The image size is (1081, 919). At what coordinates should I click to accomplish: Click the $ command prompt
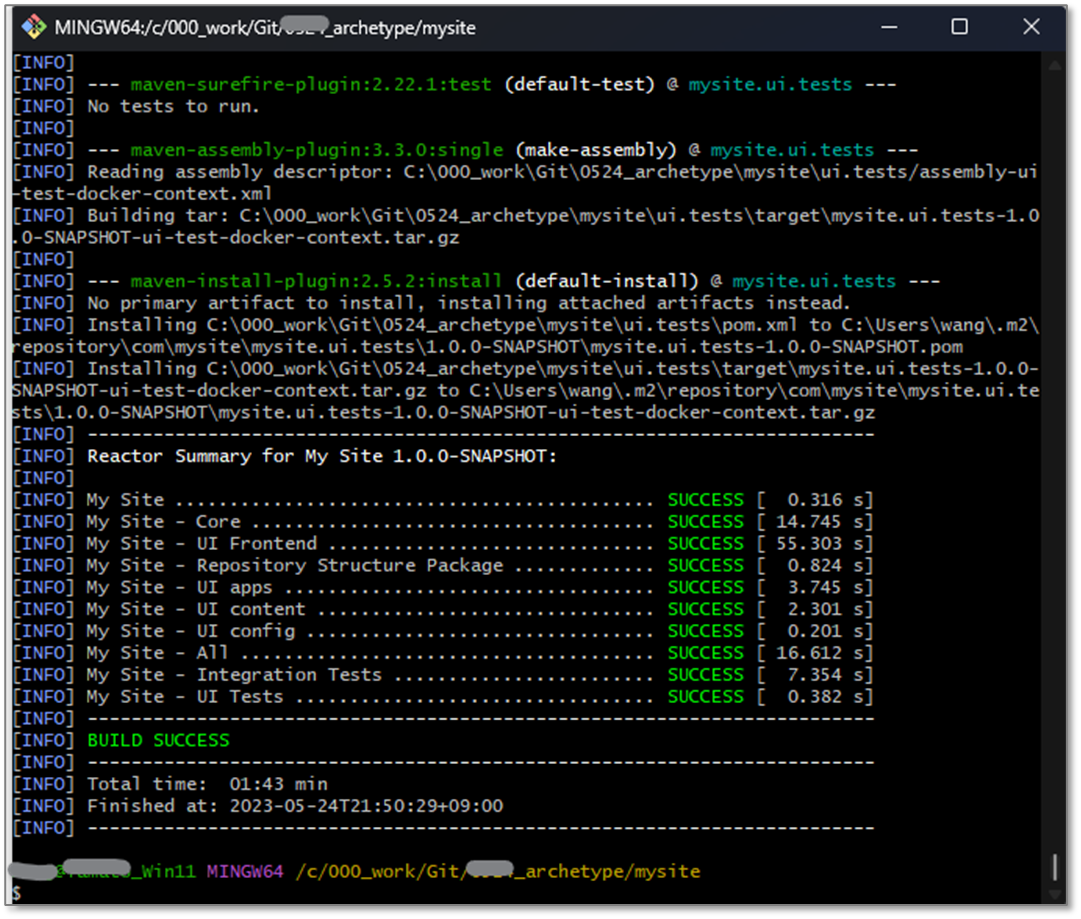pyautogui.click(x=17, y=893)
